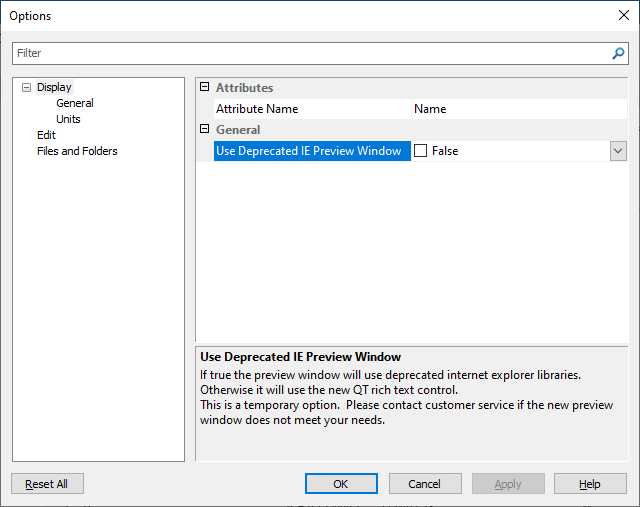Edit the Attribute Name value field
This screenshot has width=640, height=507.
(x=518, y=109)
